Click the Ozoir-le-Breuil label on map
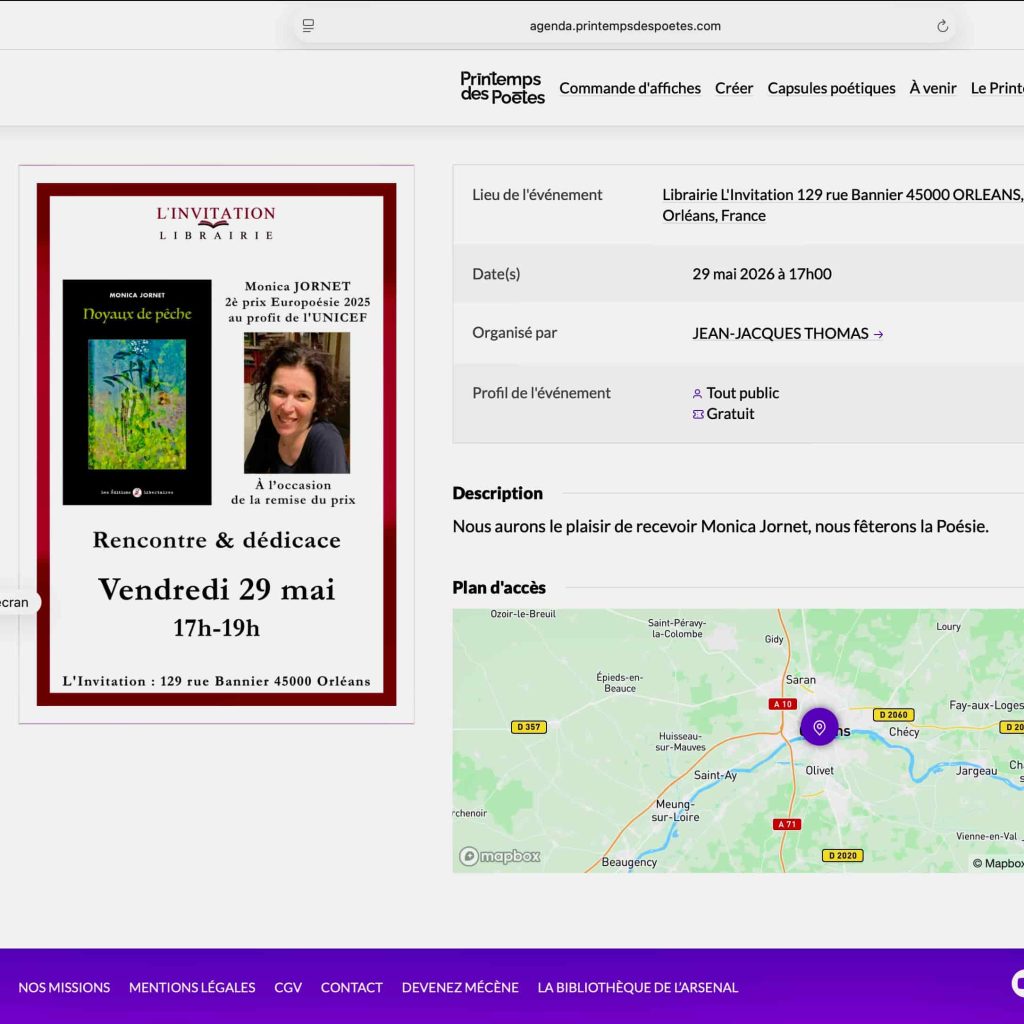Viewport: 1024px width, 1024px height. [x=523, y=614]
